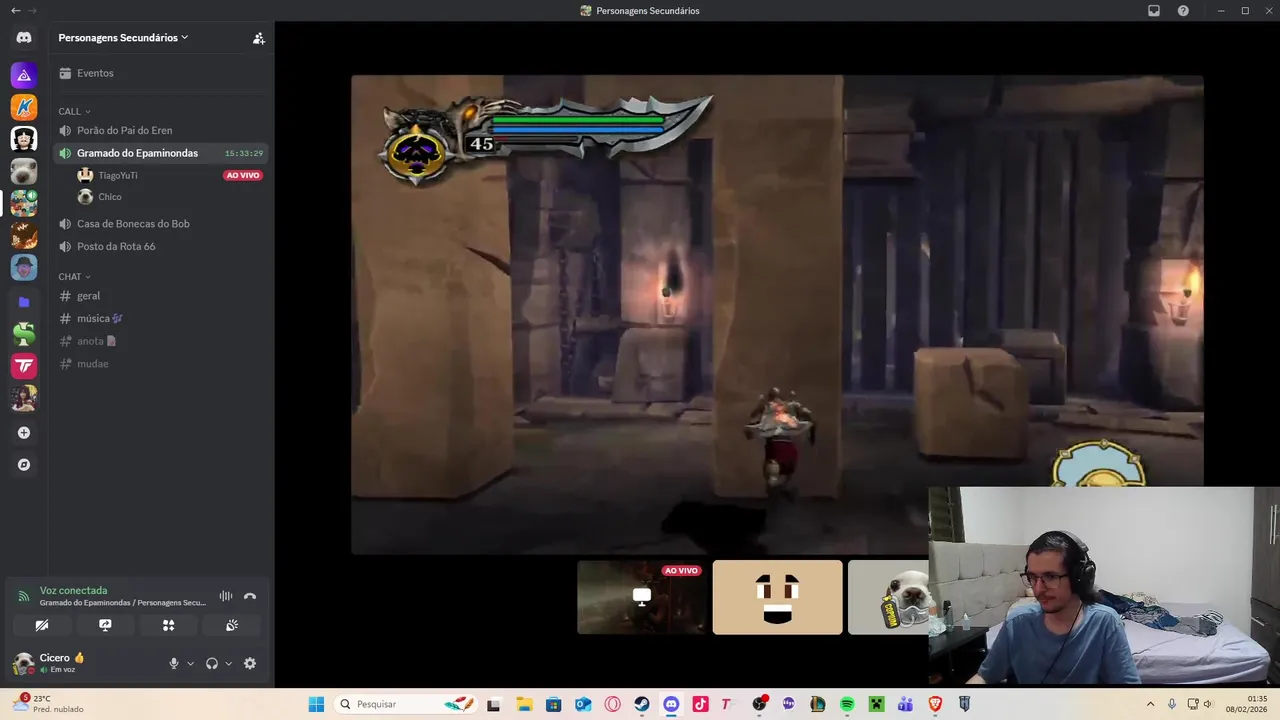Open Minecraft creeper icon in taskbar
This screenshot has height=720, width=1280.
coord(876,704)
